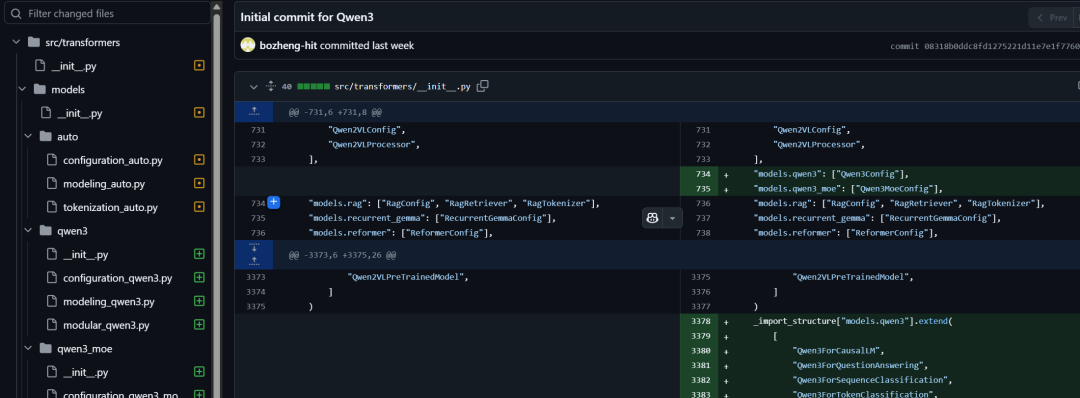This screenshot has height=398, width=1080.
Task: Collapse the src/transformers/__init__.py diff
Action: pyautogui.click(x=253, y=87)
